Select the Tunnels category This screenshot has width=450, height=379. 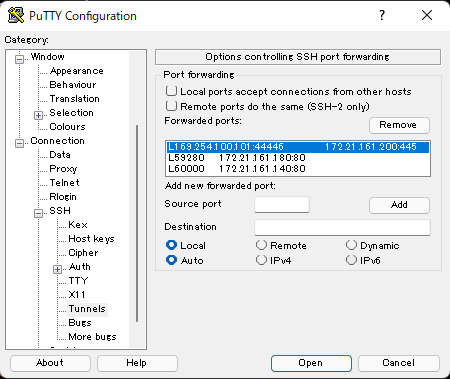(x=87, y=309)
